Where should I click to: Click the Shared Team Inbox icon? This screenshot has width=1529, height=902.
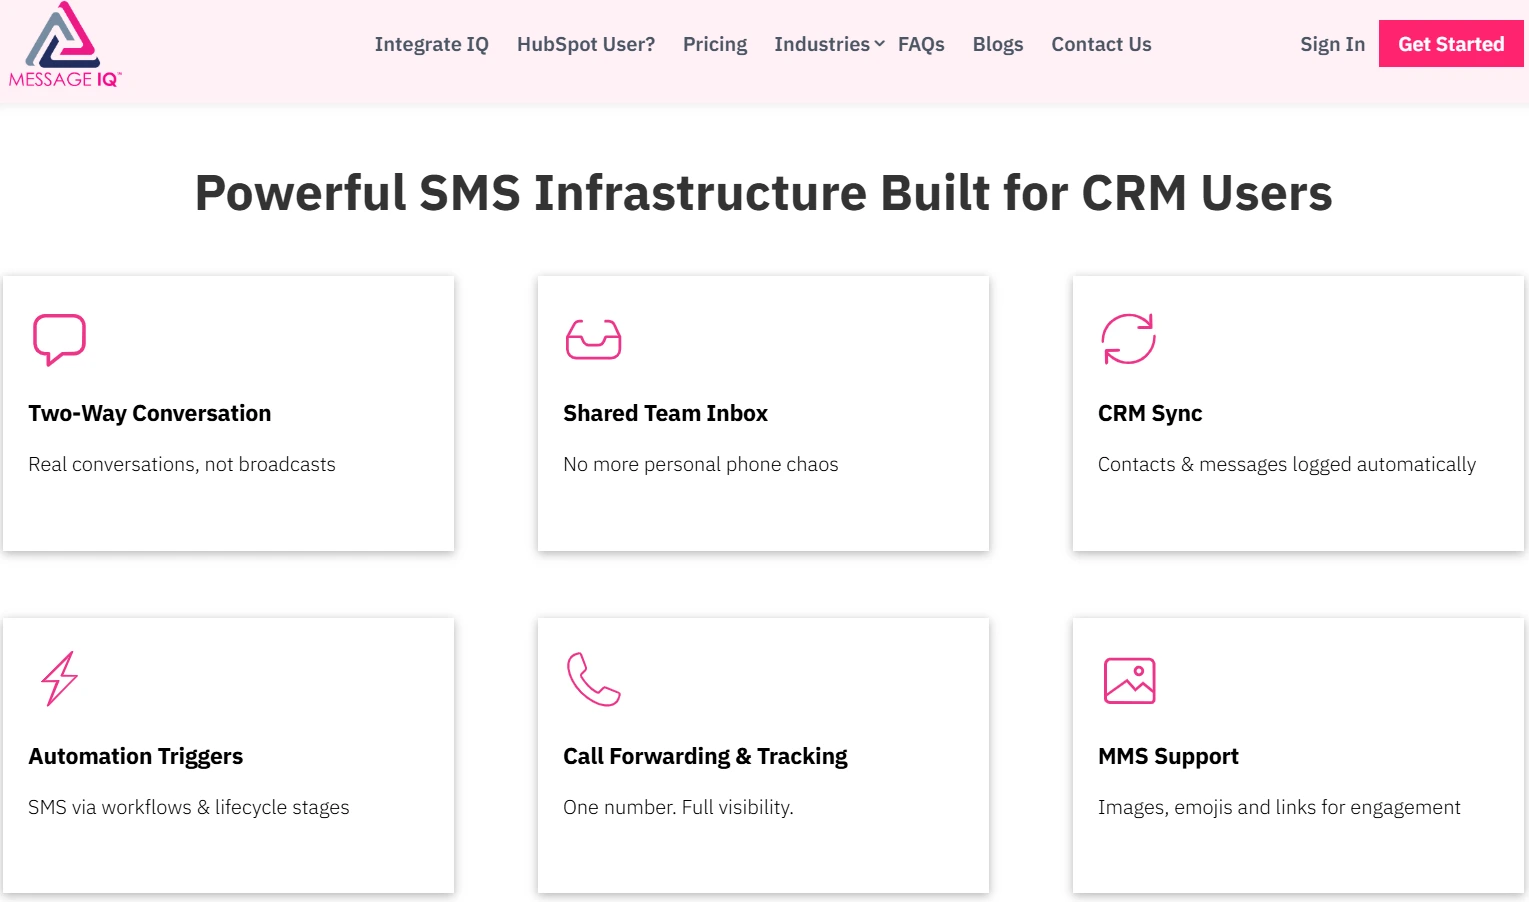tap(593, 339)
